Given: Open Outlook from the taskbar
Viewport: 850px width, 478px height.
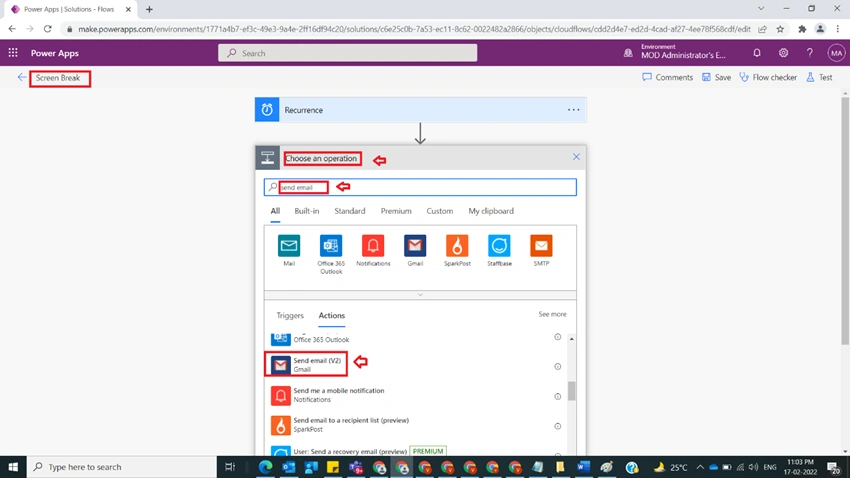Looking at the screenshot, I should point(288,467).
